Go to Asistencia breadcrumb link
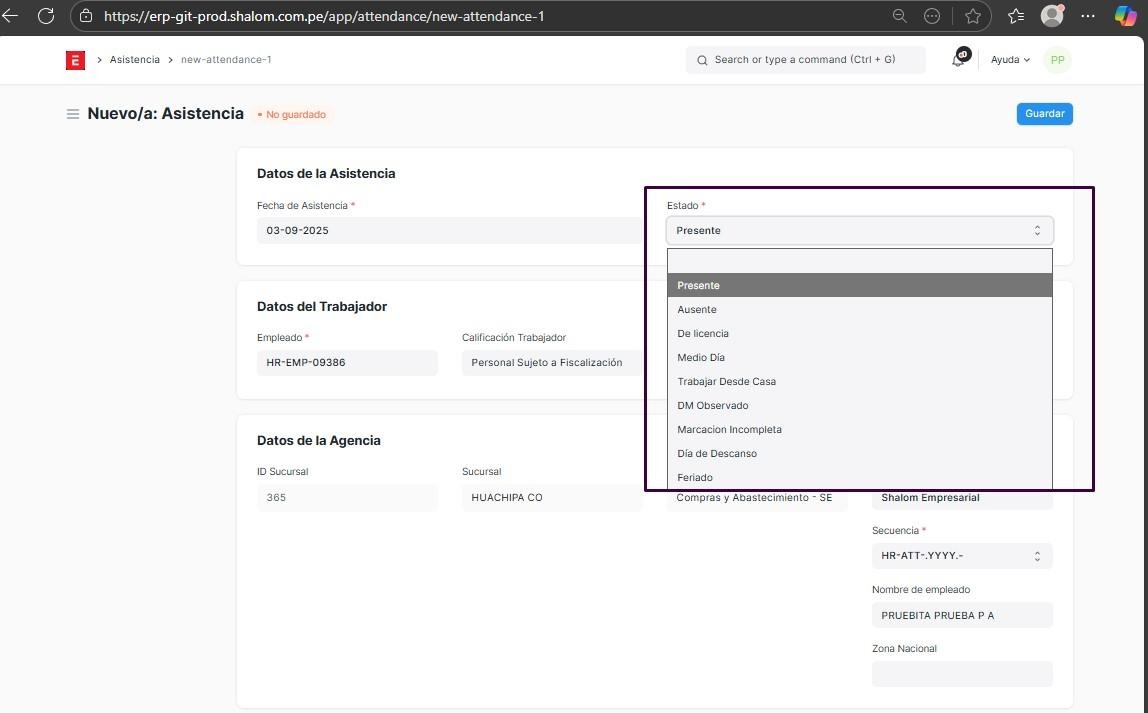1148x713 pixels. 135,60
